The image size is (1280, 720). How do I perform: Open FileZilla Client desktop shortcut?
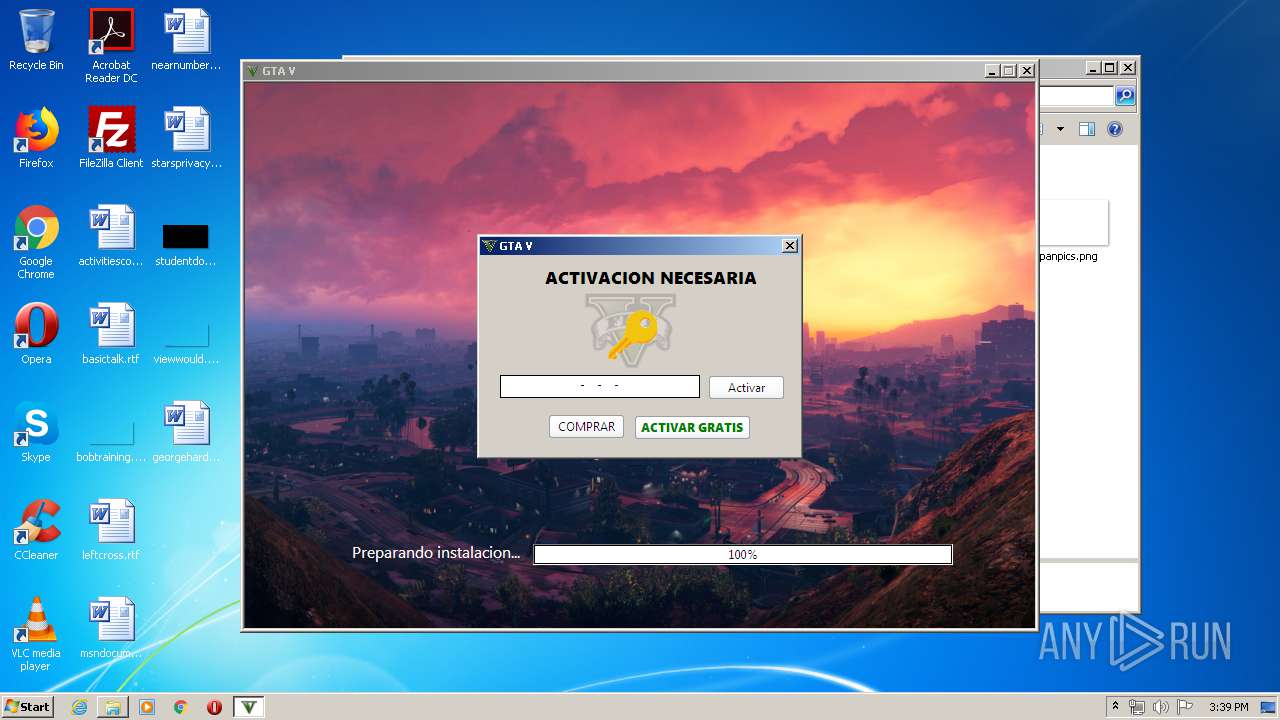pyautogui.click(x=111, y=138)
